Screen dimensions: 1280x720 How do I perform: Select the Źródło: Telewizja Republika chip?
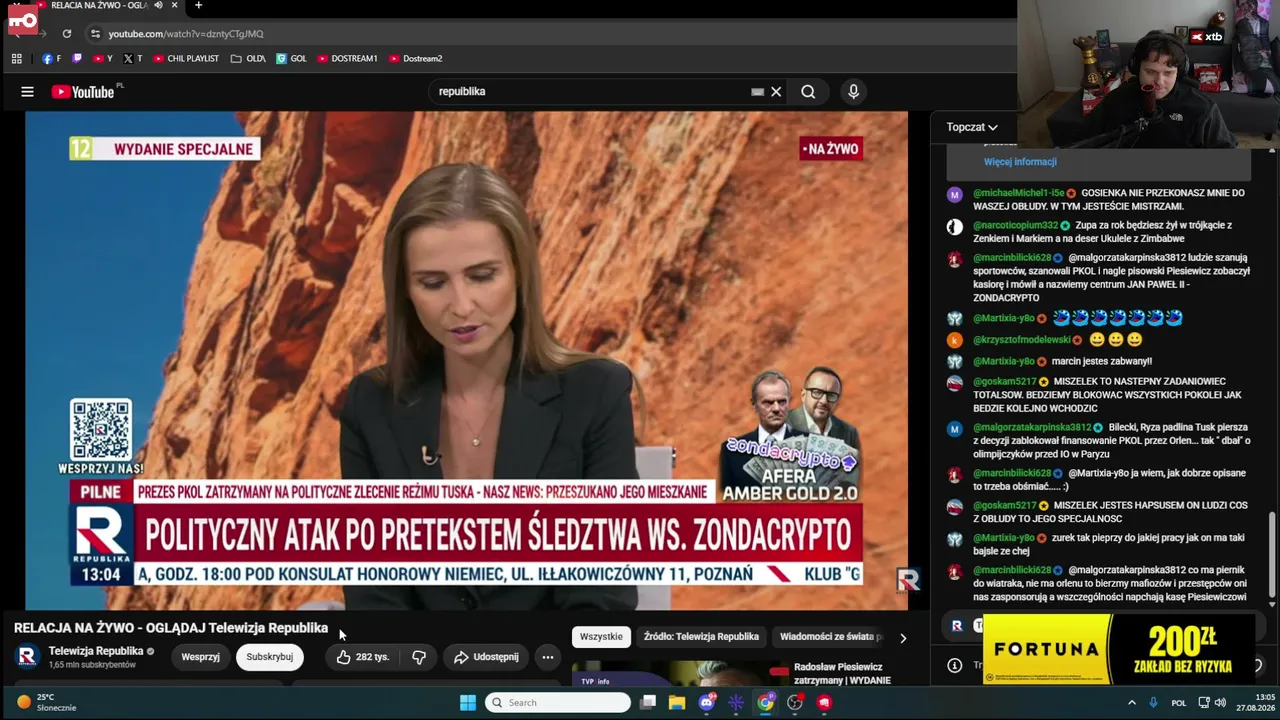pyautogui.click(x=701, y=637)
